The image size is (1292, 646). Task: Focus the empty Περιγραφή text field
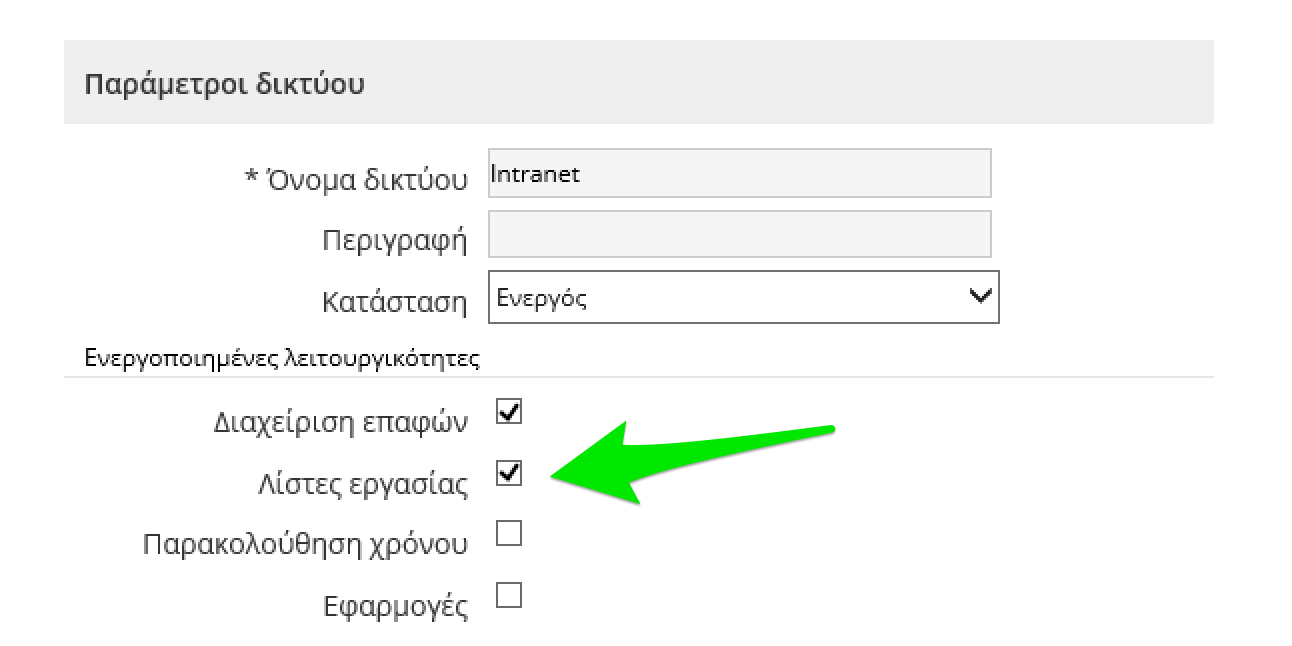(739, 235)
